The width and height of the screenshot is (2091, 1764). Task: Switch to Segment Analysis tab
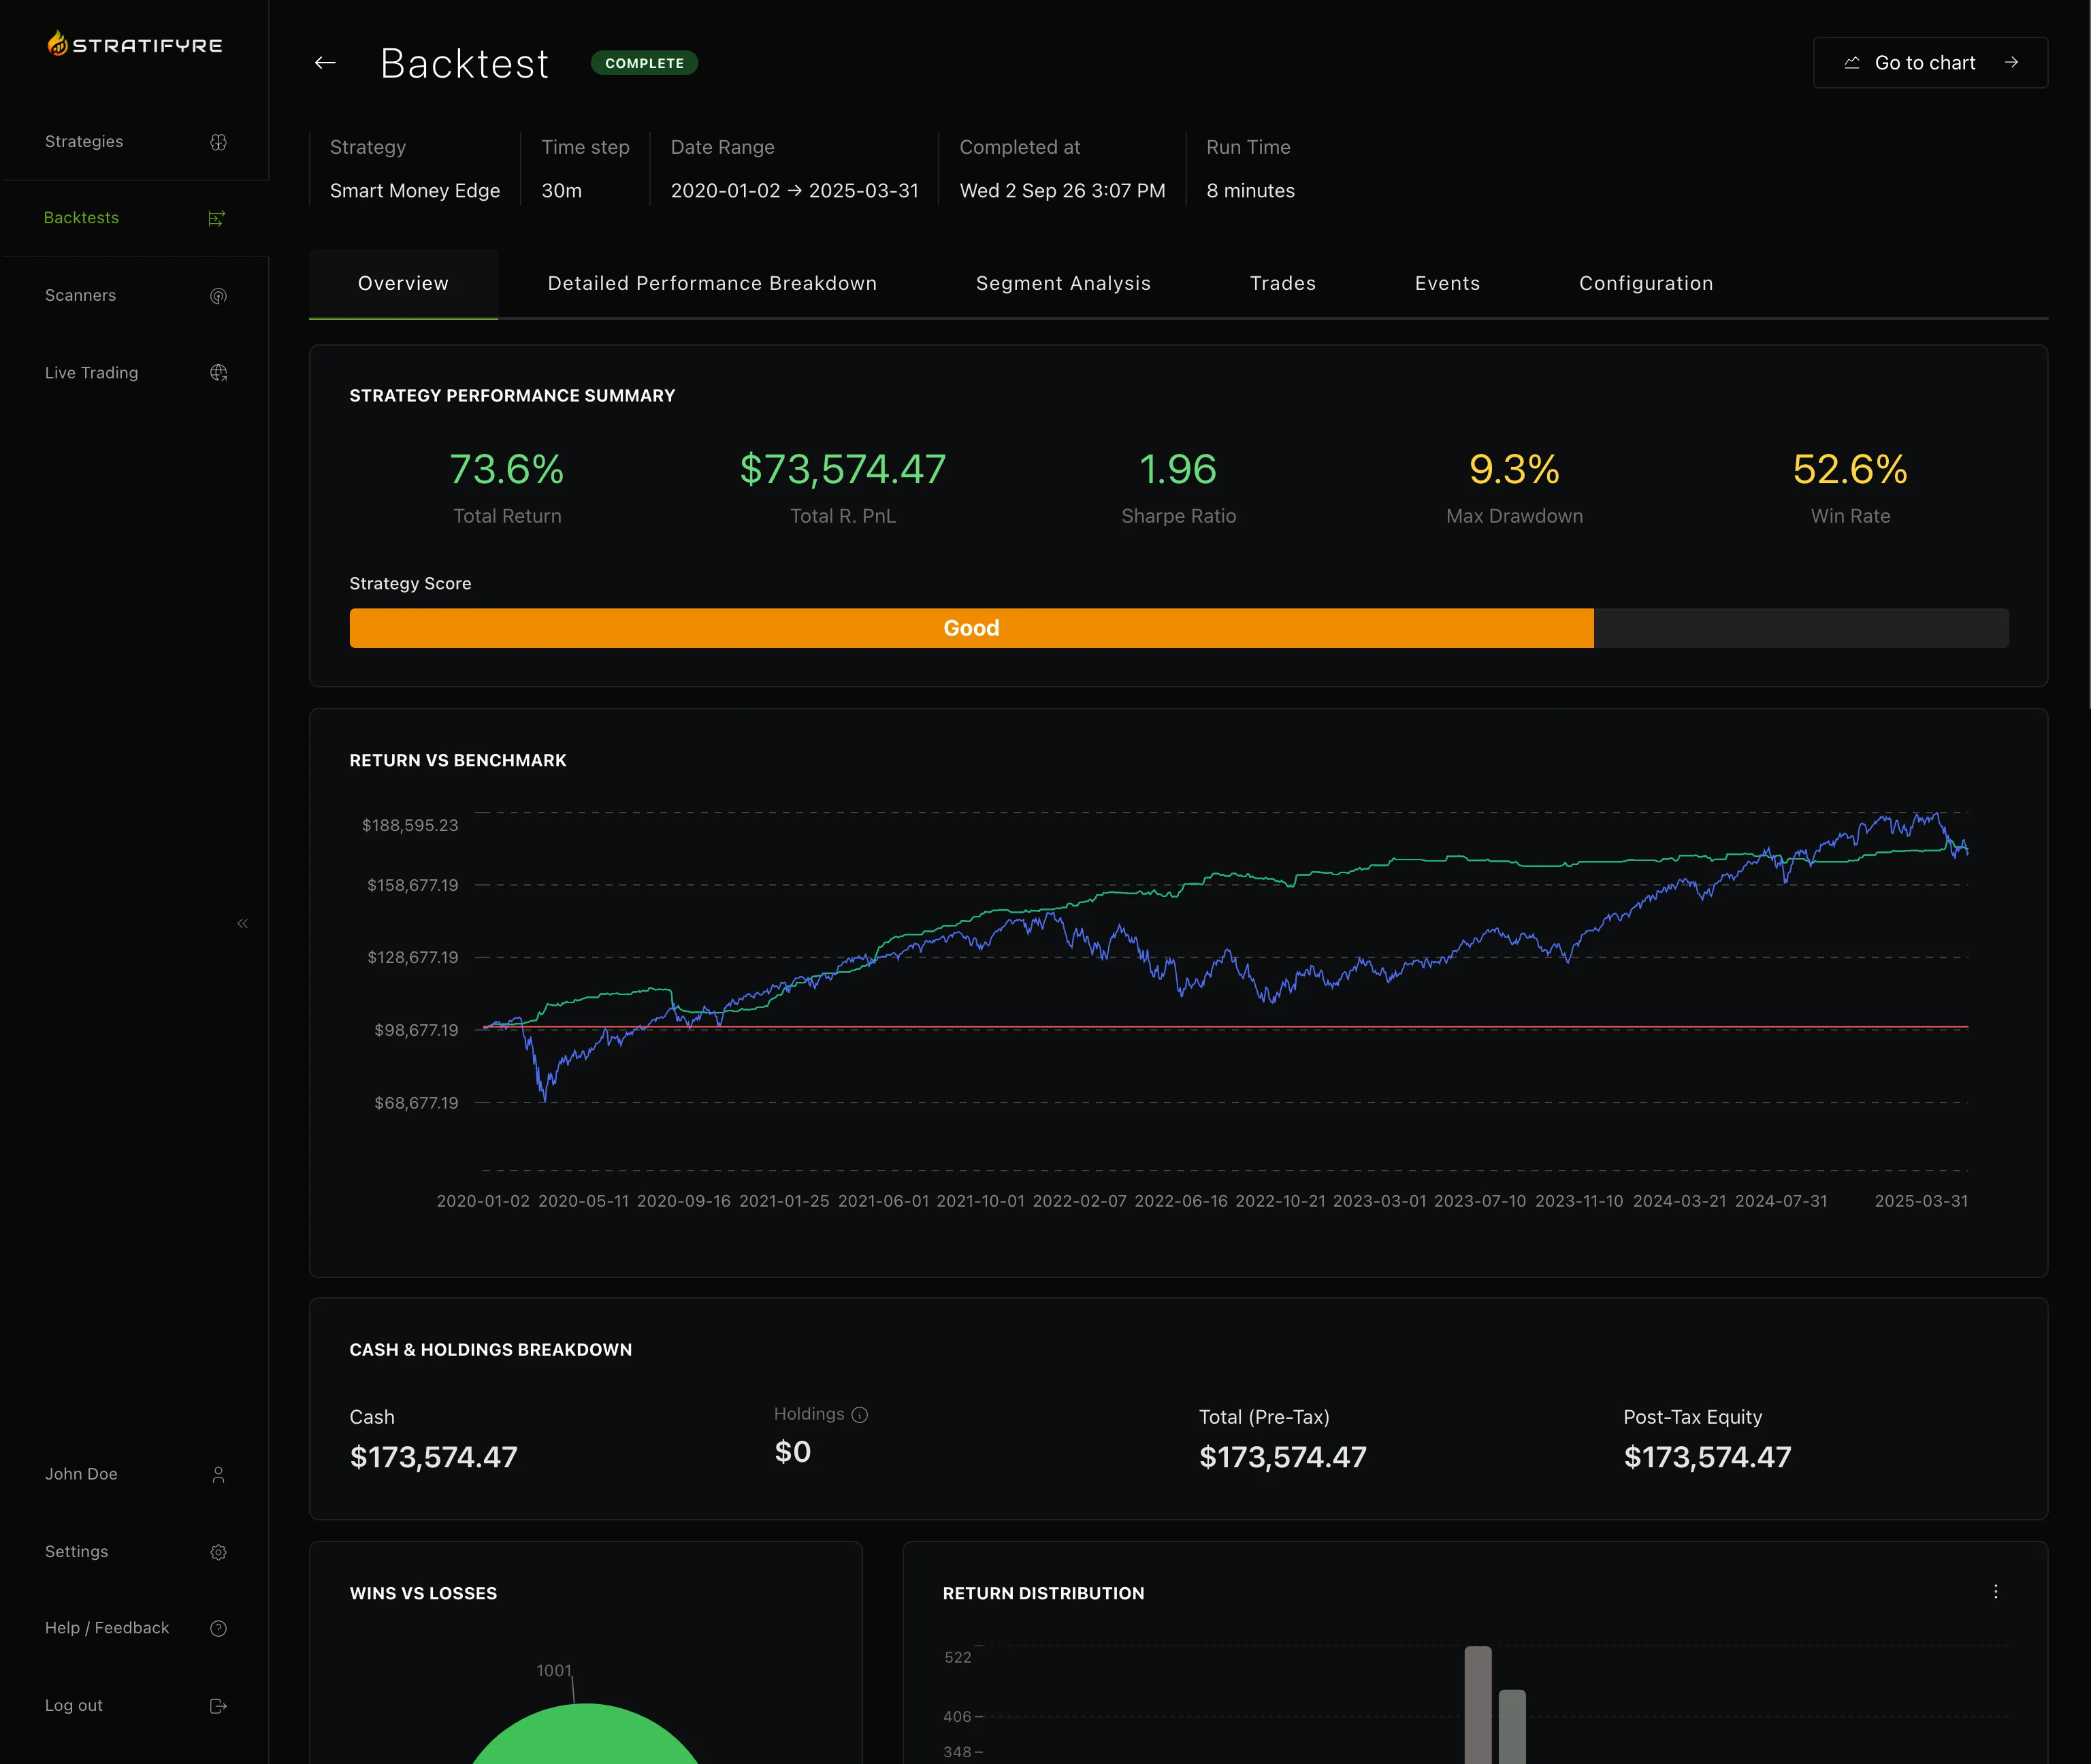click(1063, 283)
